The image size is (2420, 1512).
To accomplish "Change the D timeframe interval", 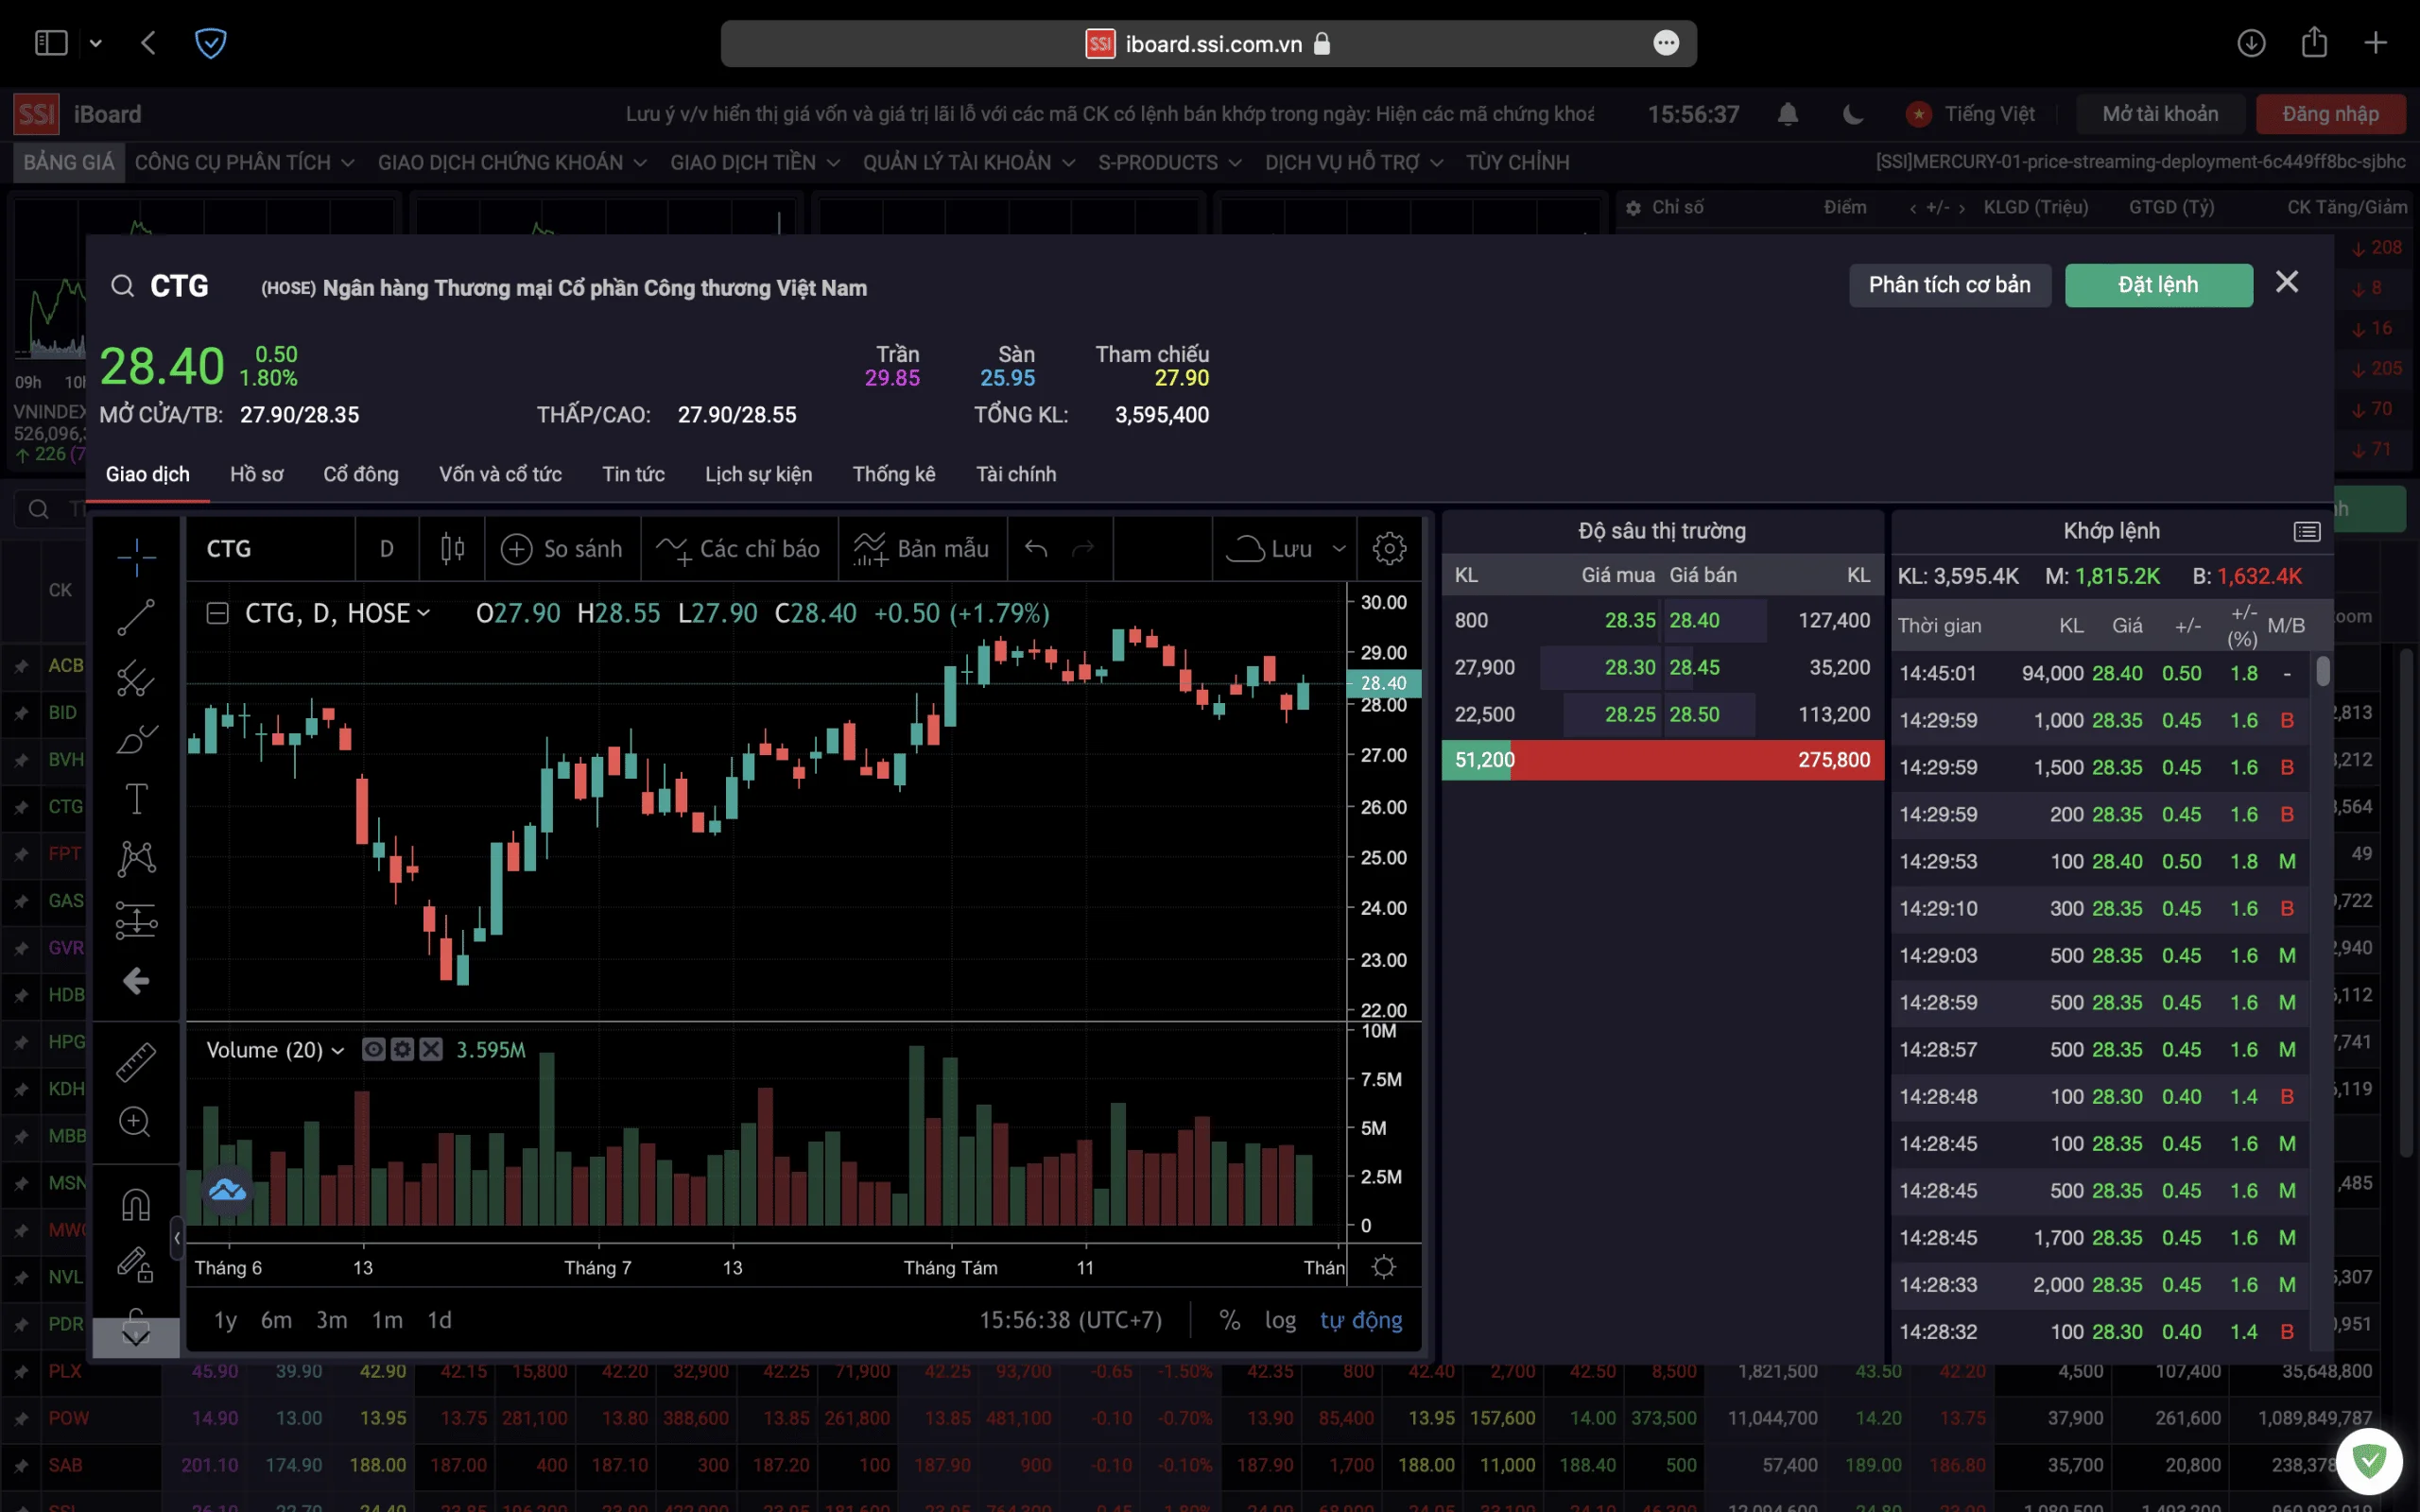I will 387,548.
